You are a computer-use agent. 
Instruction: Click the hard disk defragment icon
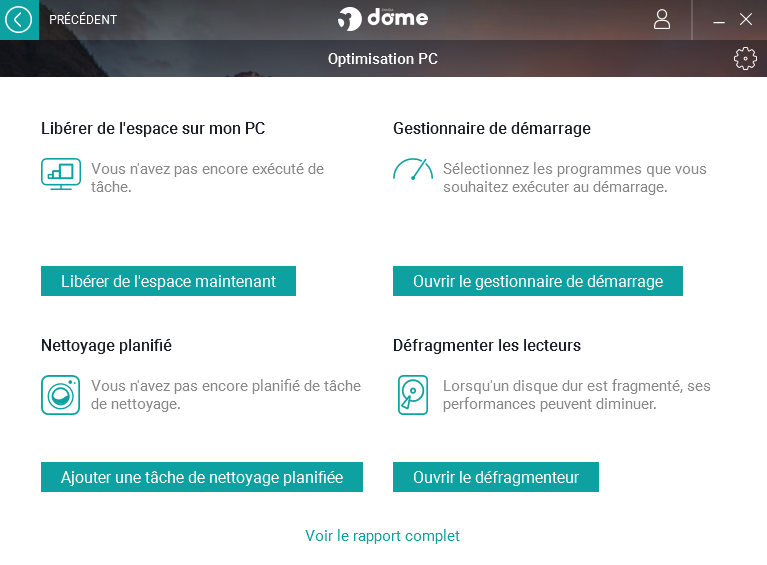click(412, 394)
